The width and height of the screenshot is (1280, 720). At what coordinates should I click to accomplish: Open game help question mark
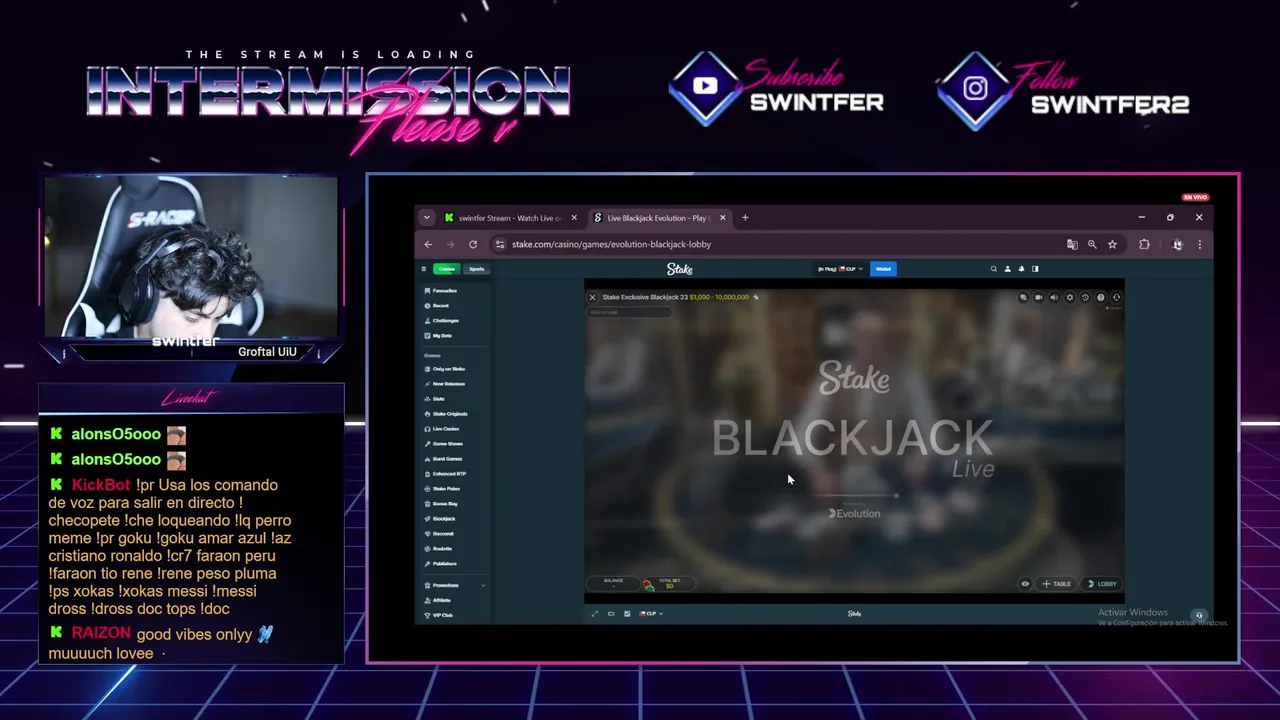[x=1101, y=297]
